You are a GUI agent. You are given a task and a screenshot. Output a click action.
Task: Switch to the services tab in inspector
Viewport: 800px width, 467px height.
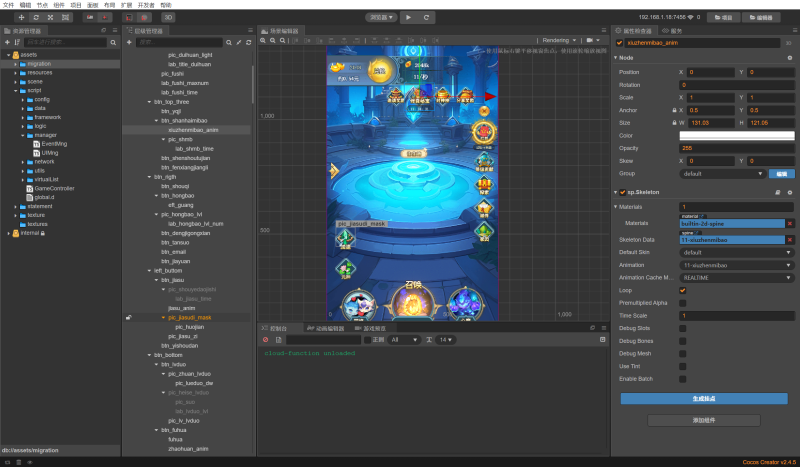(672, 31)
